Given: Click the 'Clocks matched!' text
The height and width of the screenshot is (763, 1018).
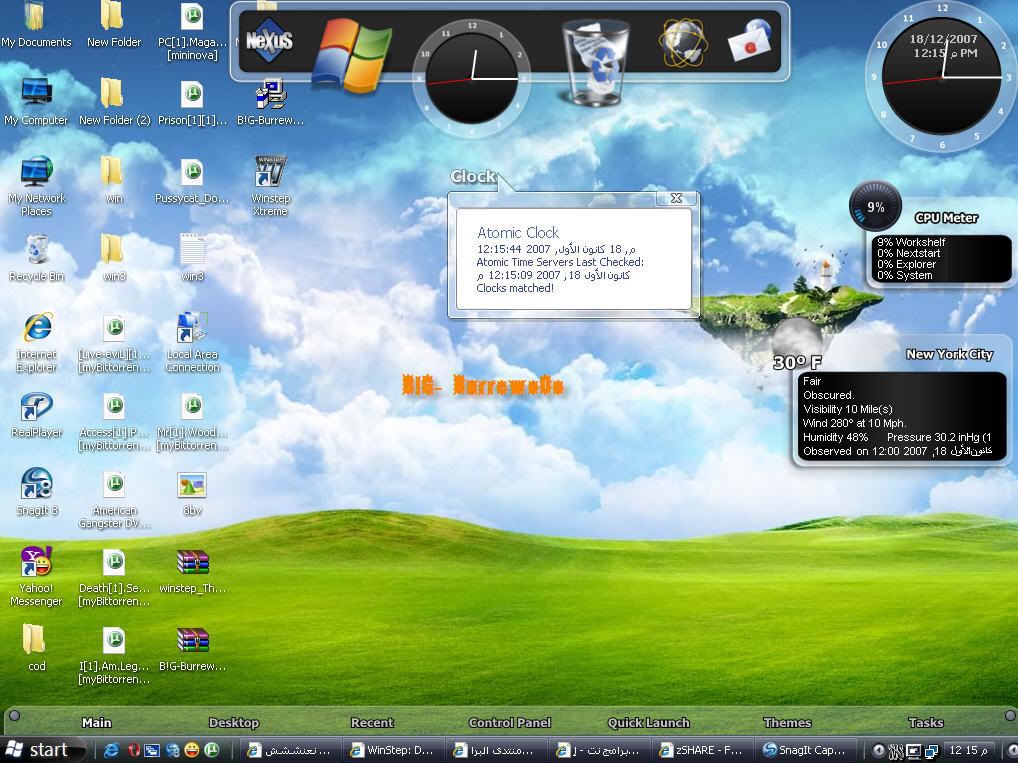Looking at the screenshot, I should [x=515, y=288].
